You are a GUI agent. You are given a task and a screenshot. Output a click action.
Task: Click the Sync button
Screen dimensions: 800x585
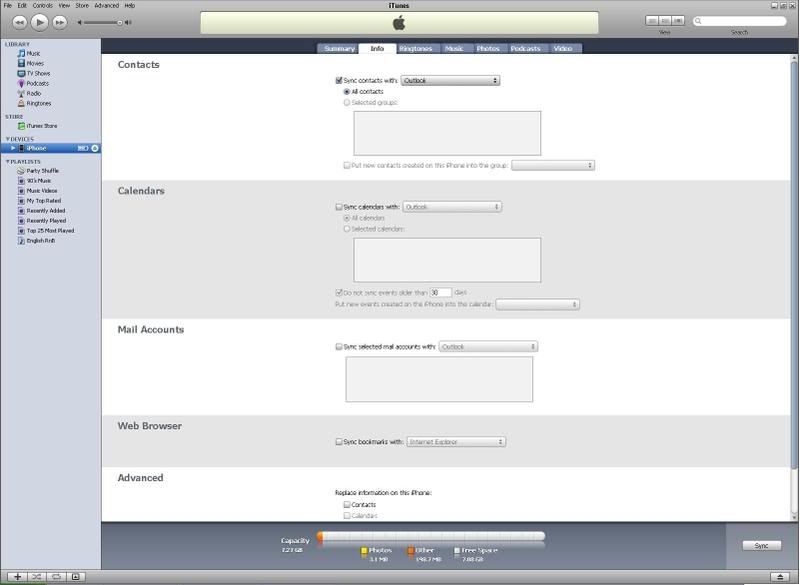[x=762, y=545]
